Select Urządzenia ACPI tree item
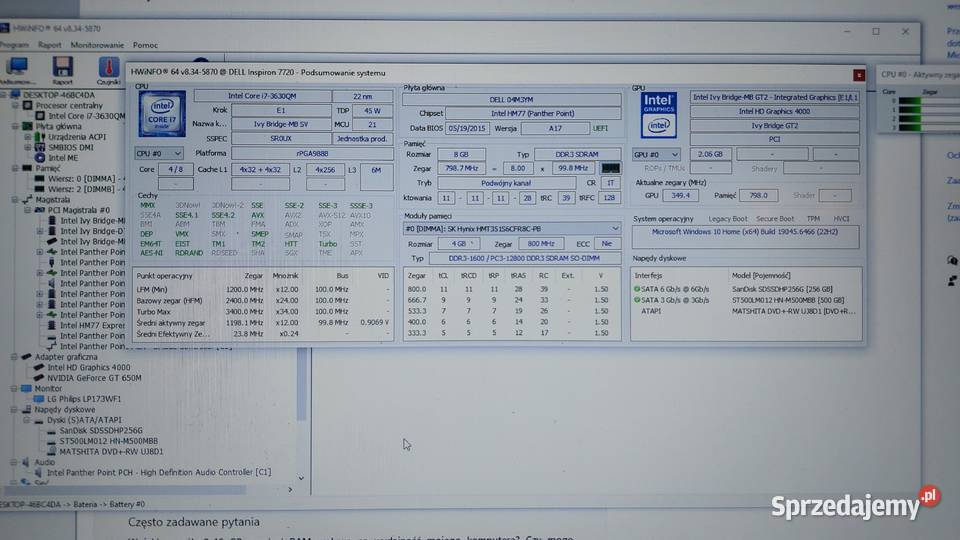 [x=77, y=137]
